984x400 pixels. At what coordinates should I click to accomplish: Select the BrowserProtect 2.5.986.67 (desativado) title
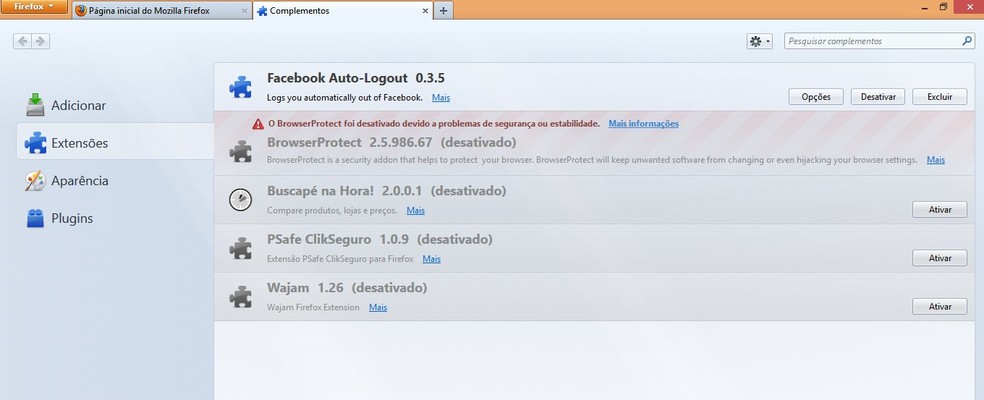coord(392,143)
